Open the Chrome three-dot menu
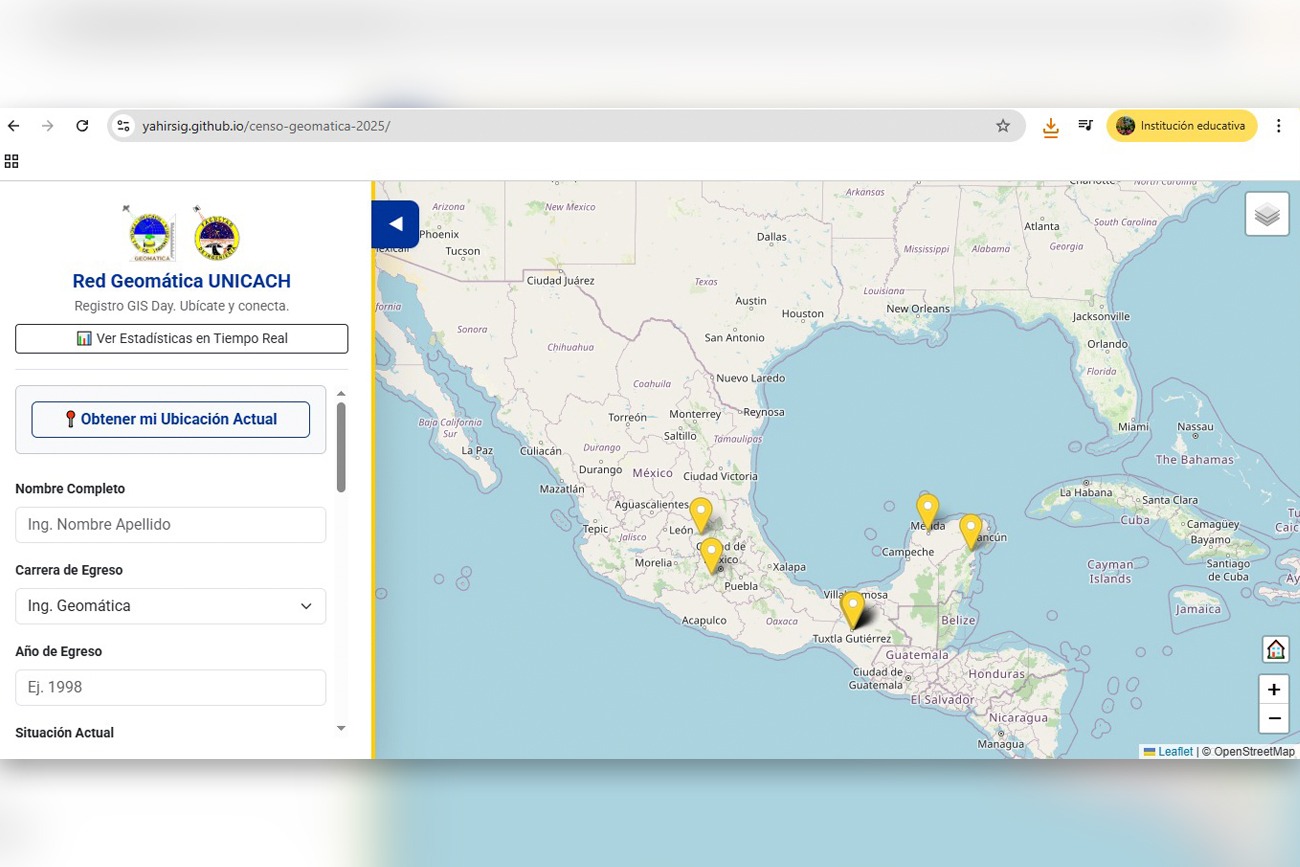 pos(1278,125)
